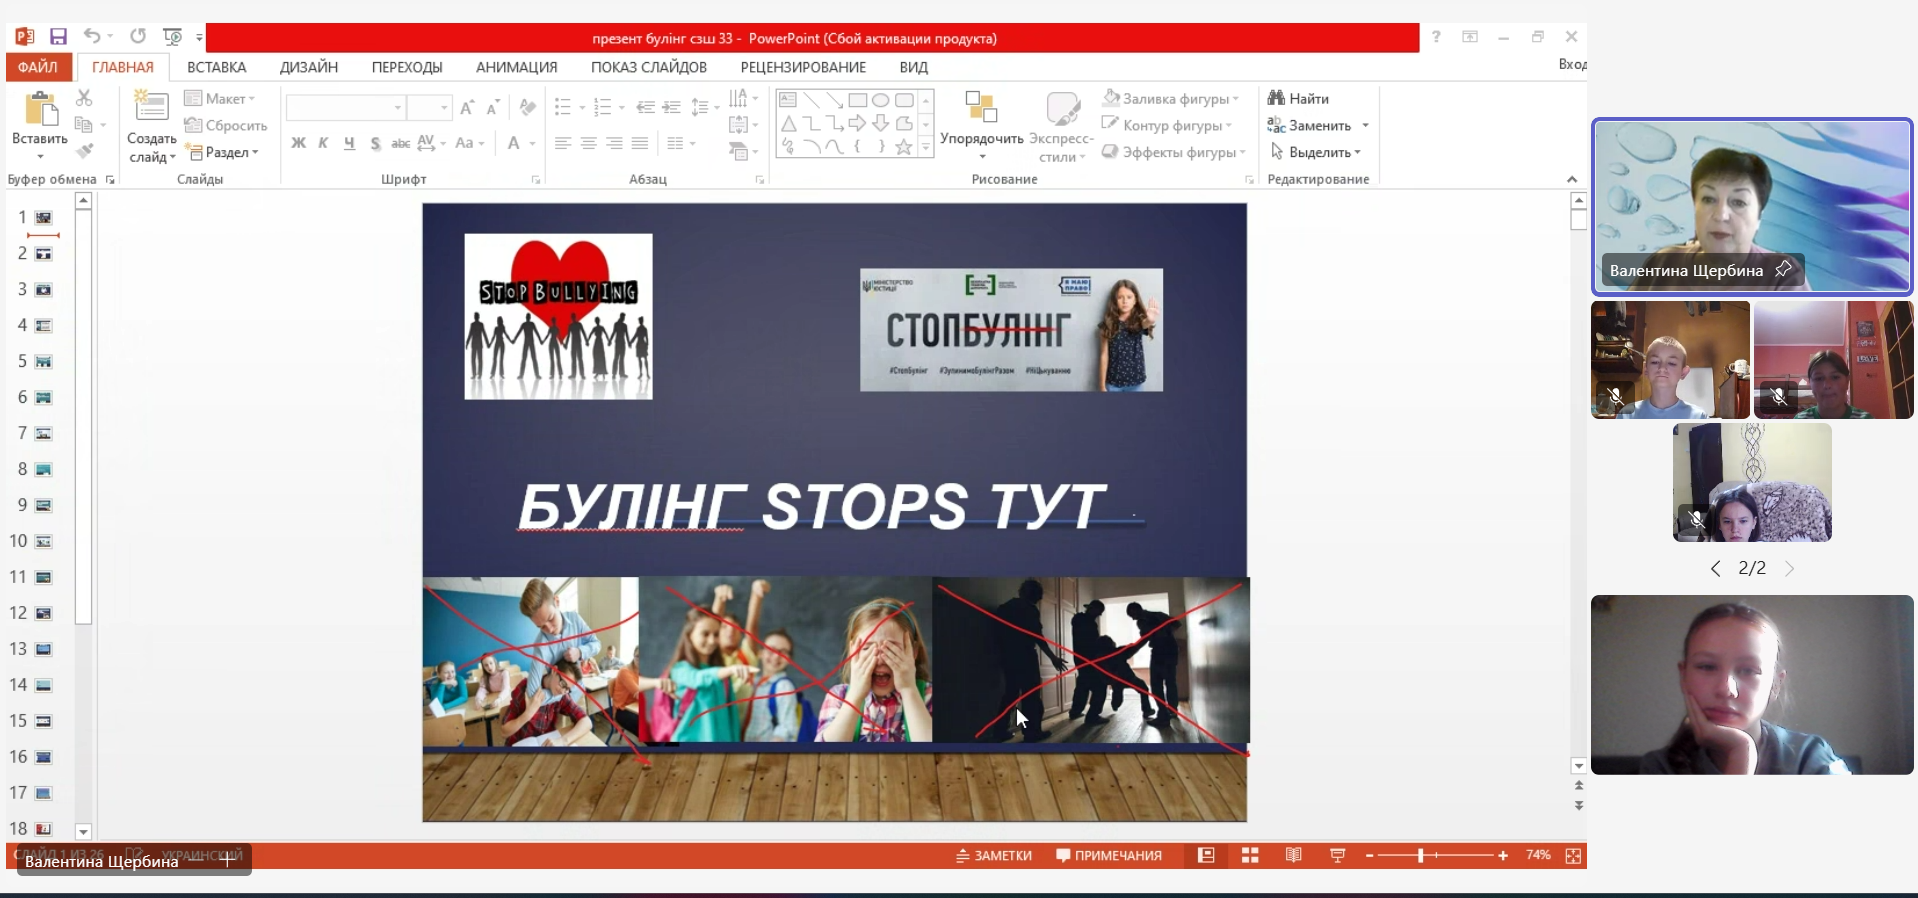This screenshot has height=898, width=1918.
Task: Open the ДИЗАЙН ribbon tab
Action: pyautogui.click(x=308, y=67)
